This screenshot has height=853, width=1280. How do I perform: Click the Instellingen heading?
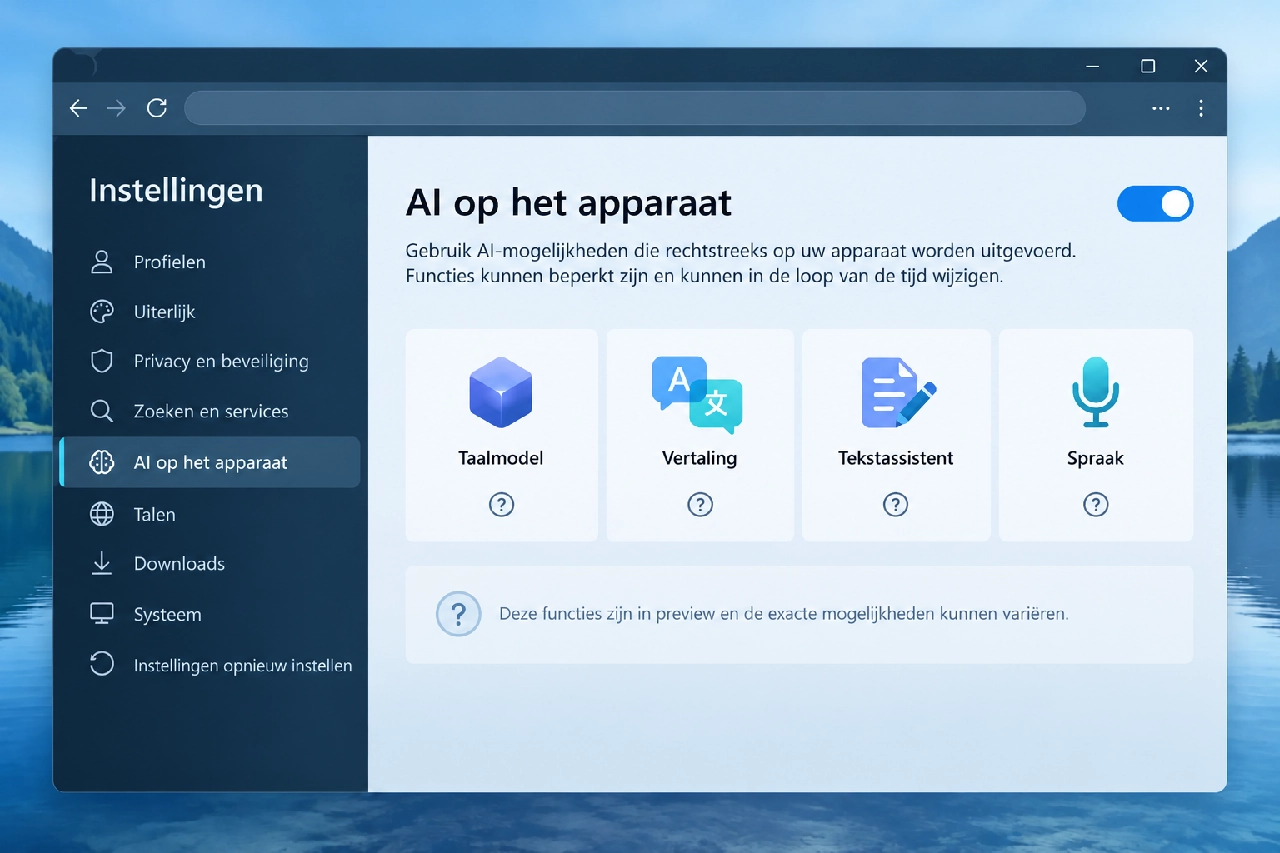[176, 190]
